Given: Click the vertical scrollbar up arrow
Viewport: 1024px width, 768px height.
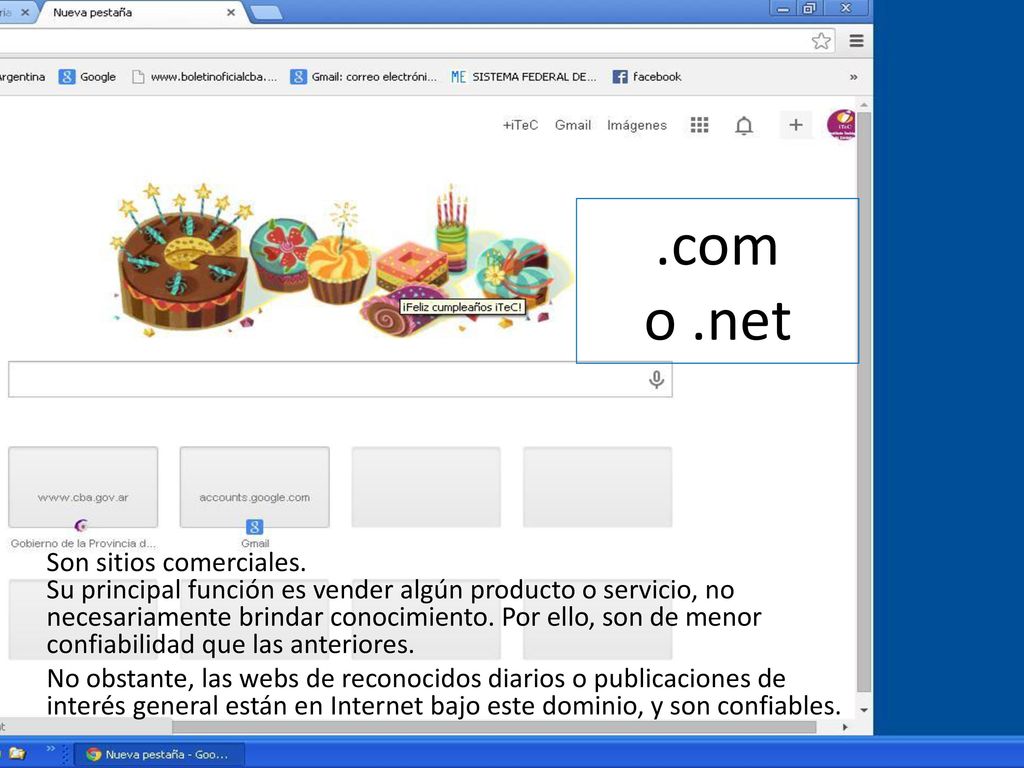Looking at the screenshot, I should 864,104.
